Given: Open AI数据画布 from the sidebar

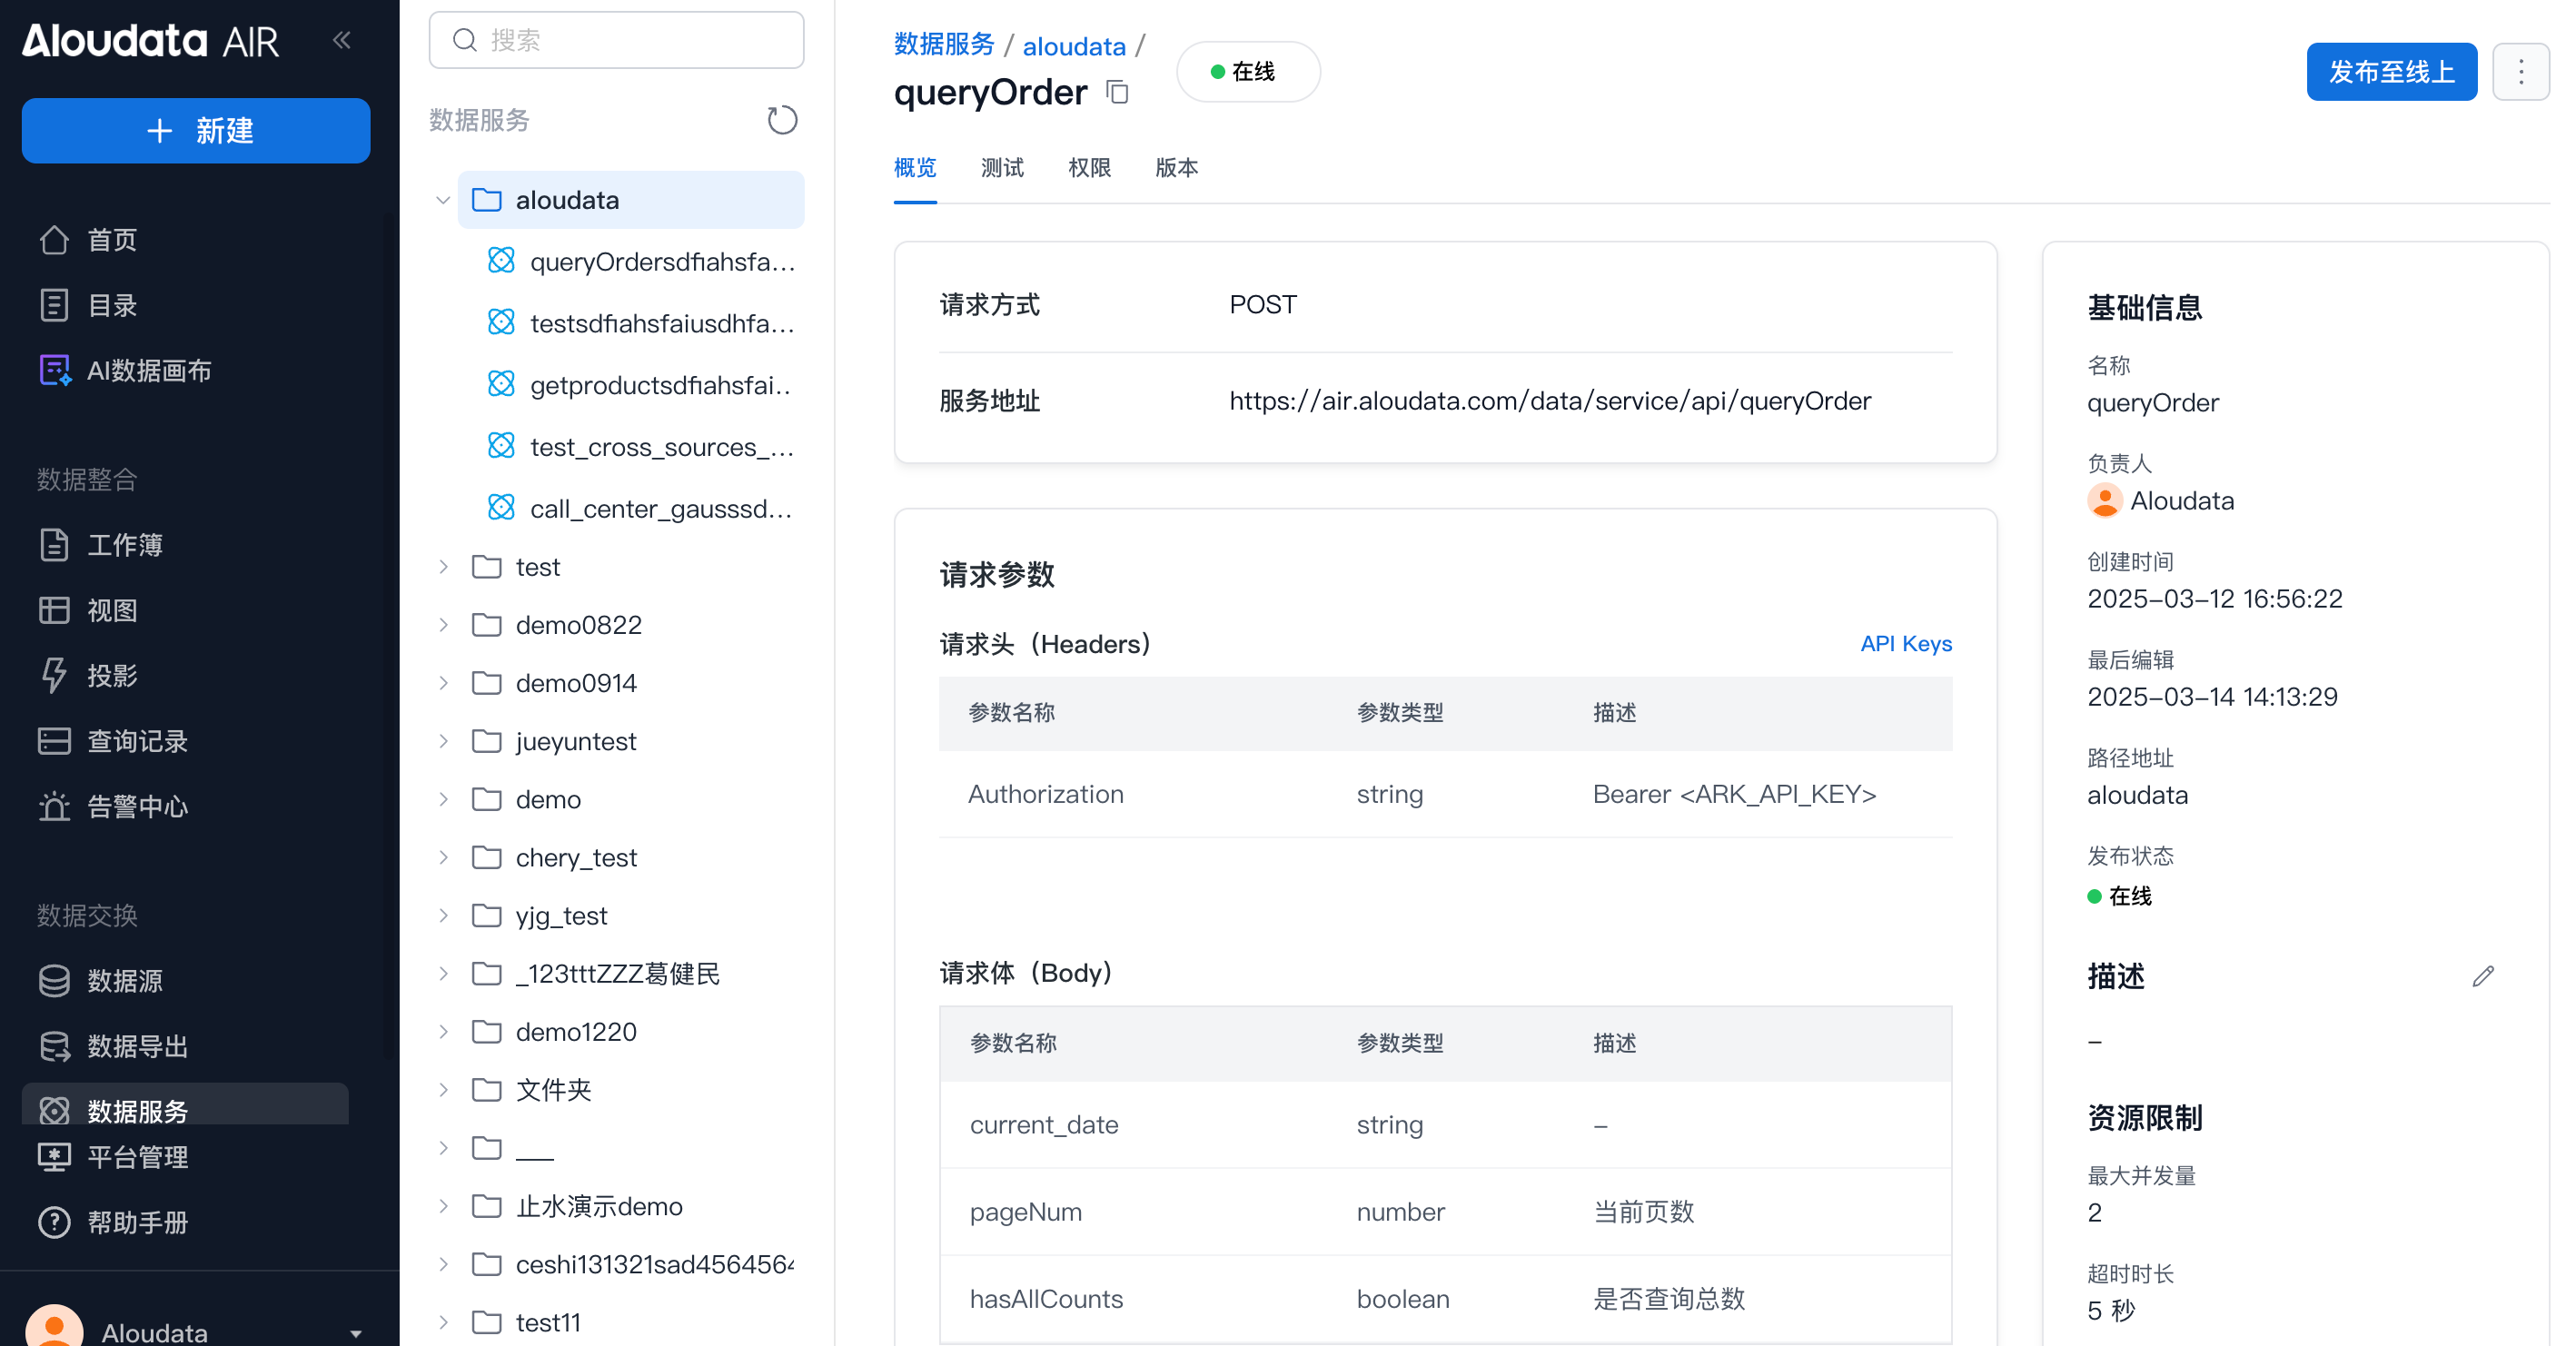Looking at the screenshot, I should [x=148, y=371].
